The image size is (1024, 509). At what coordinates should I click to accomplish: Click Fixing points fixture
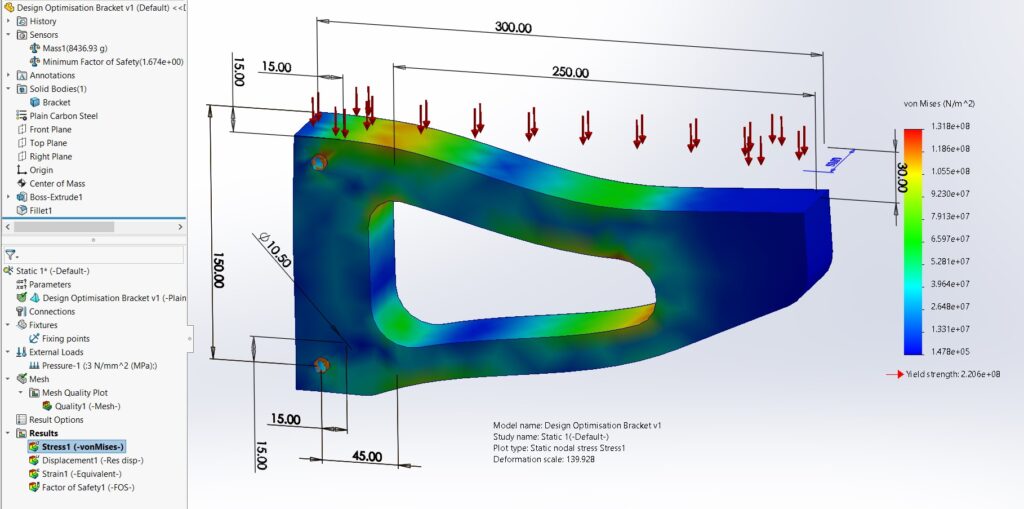click(65, 338)
